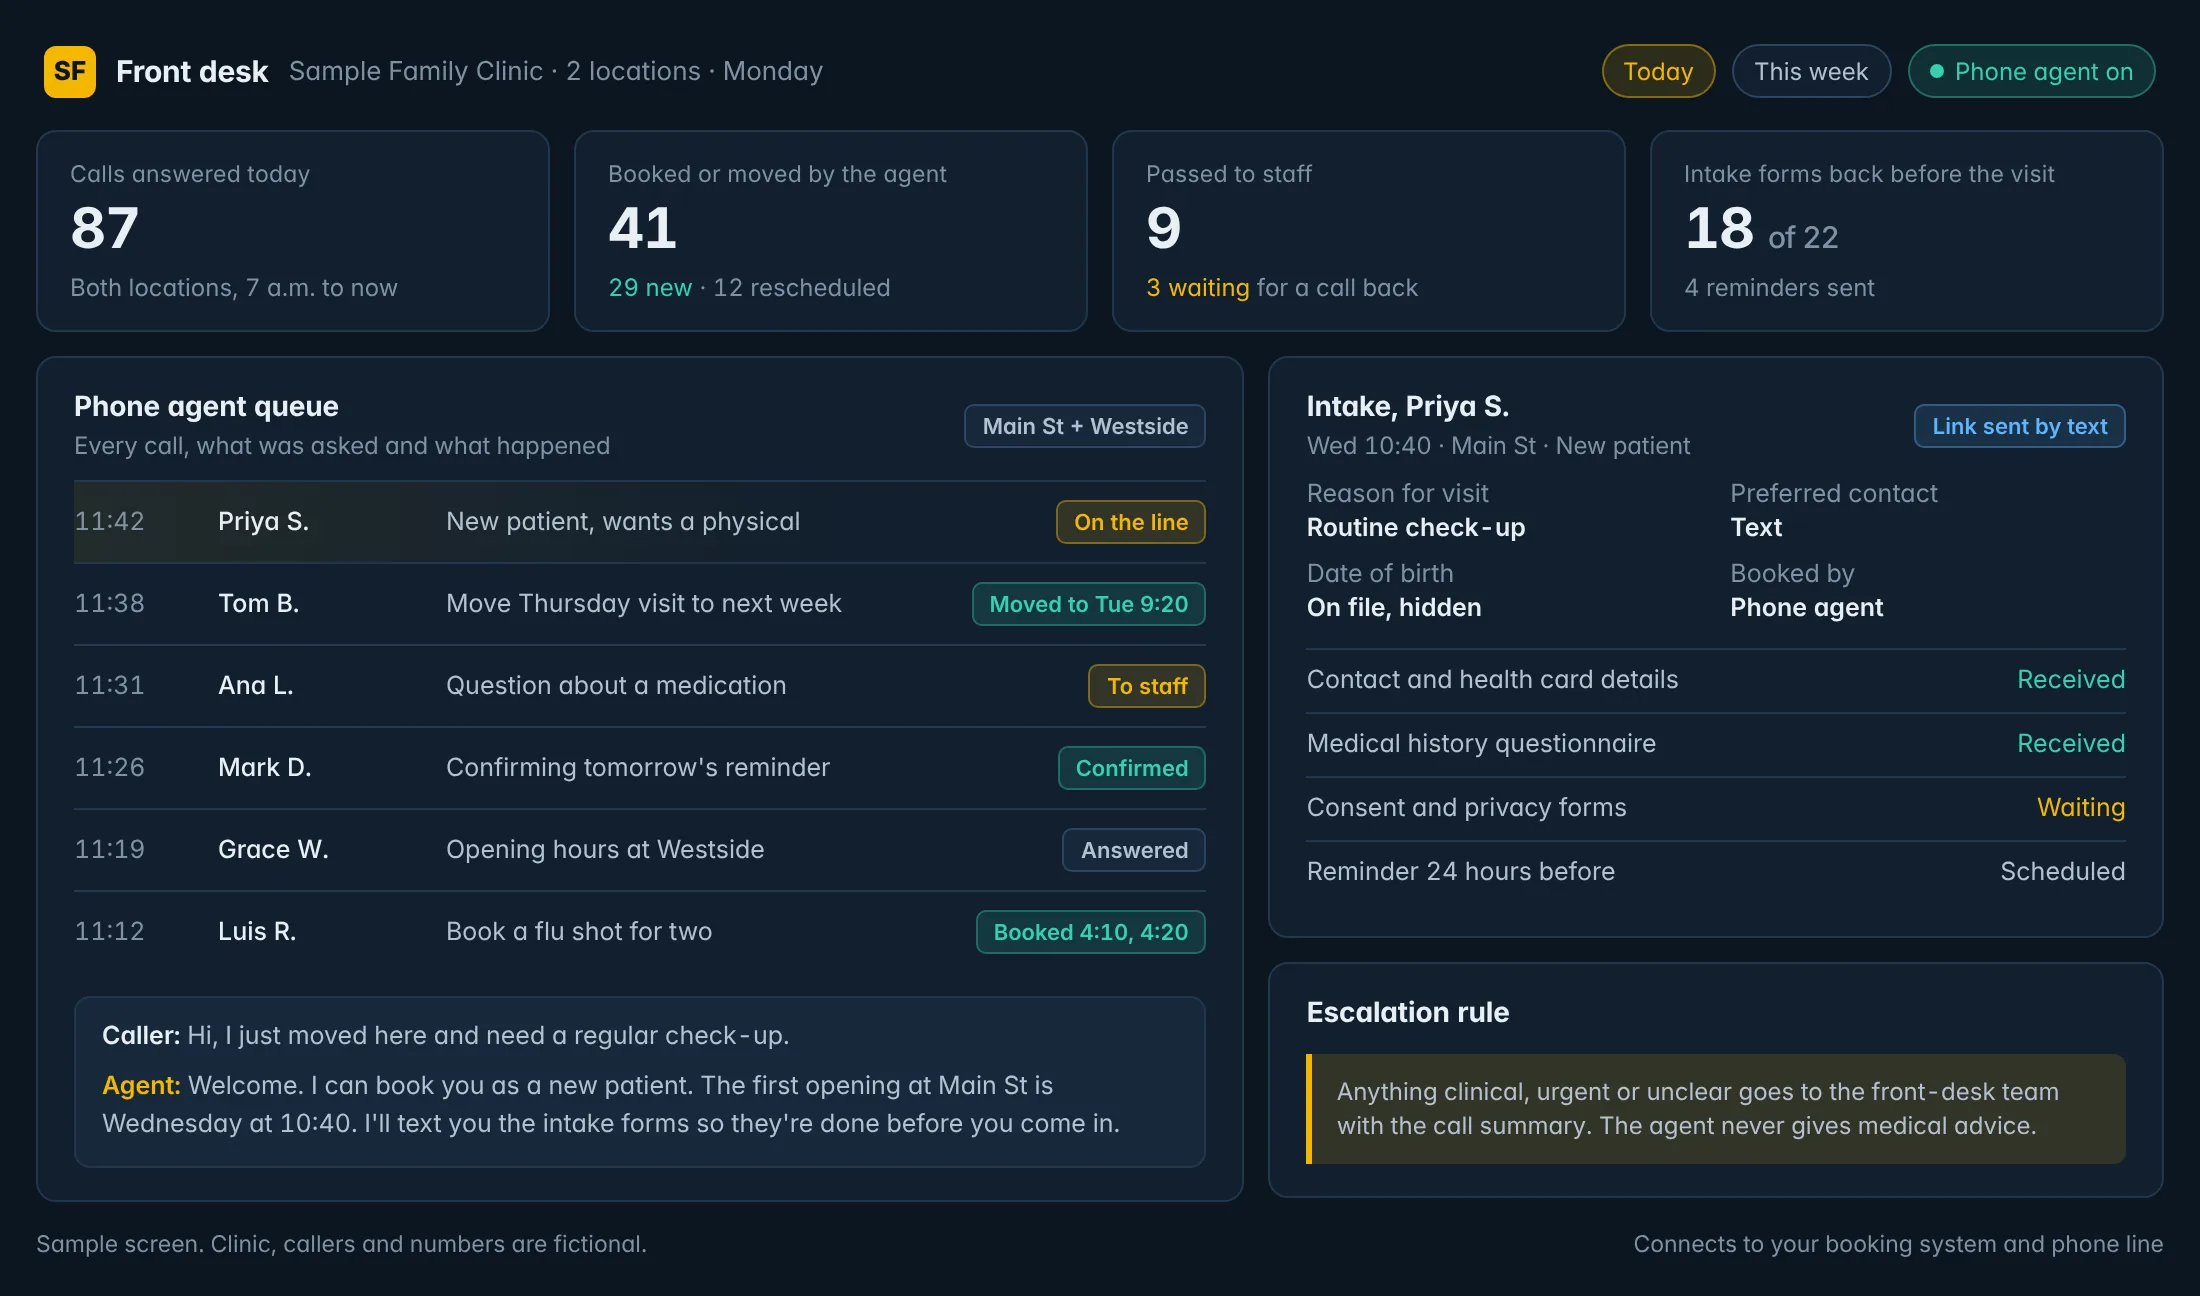Screen dimensions: 2200x1296
Task: Click Waiting status for Consent and privacy forms
Action: click(2081, 808)
